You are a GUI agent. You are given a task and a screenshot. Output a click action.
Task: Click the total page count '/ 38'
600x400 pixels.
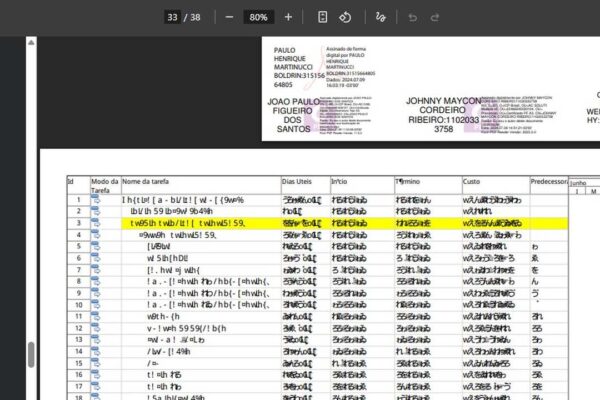click(192, 17)
